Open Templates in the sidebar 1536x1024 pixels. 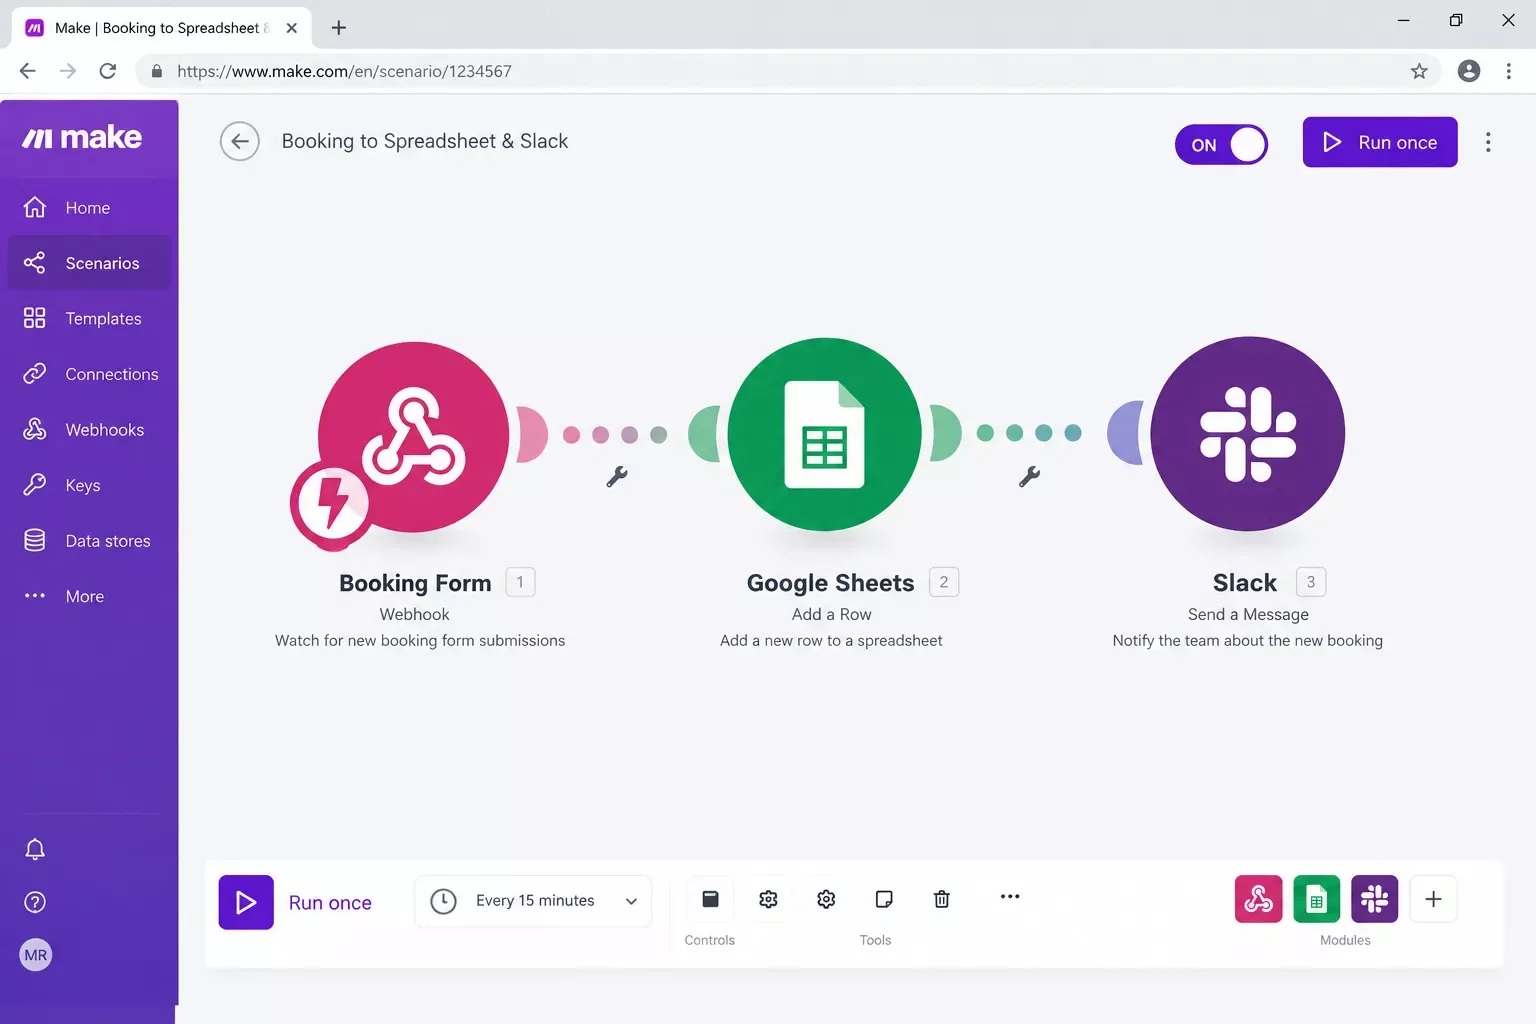coord(90,319)
